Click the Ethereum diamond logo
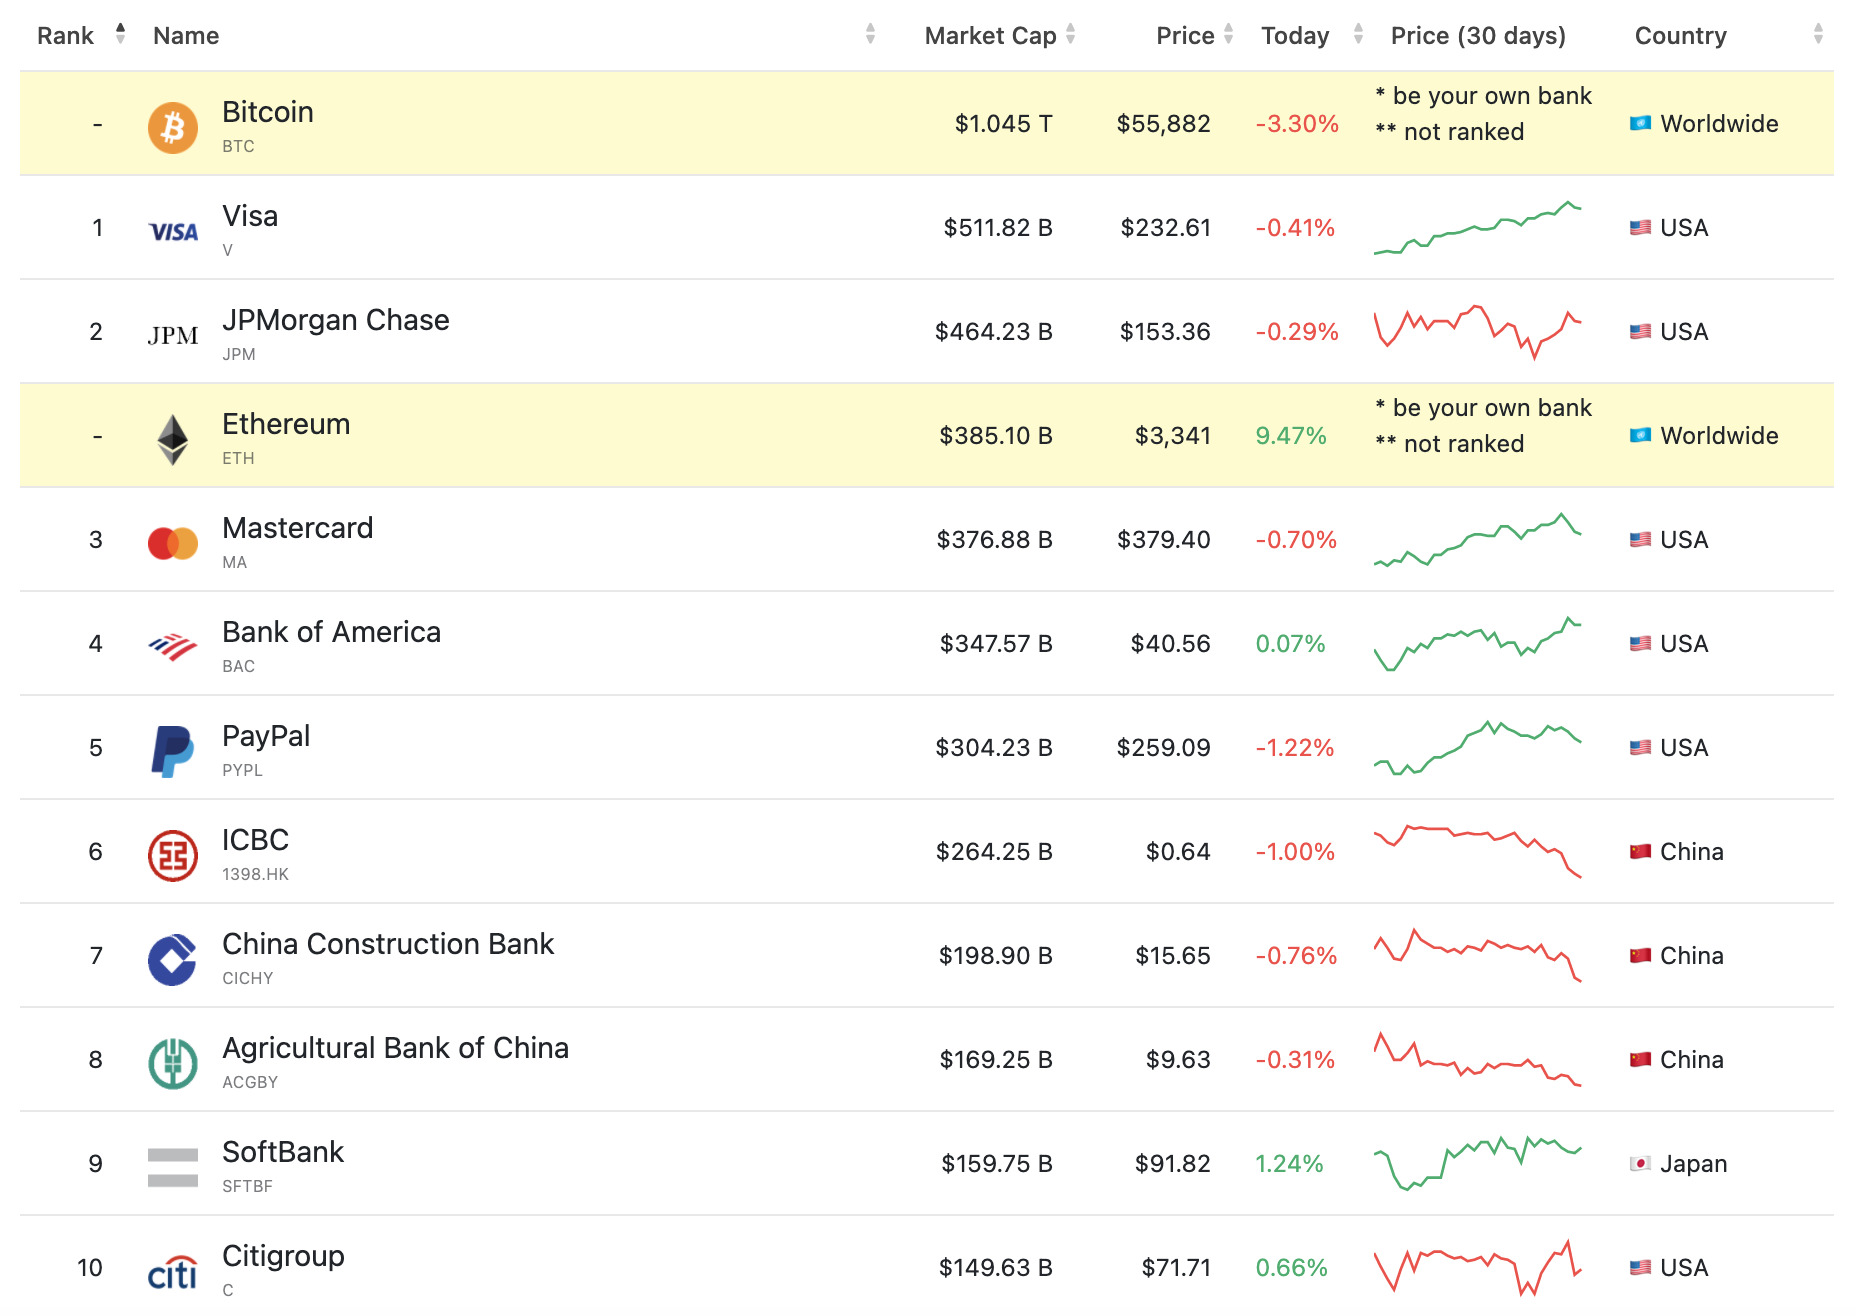The height and width of the screenshot is (1316, 1856). click(x=173, y=440)
